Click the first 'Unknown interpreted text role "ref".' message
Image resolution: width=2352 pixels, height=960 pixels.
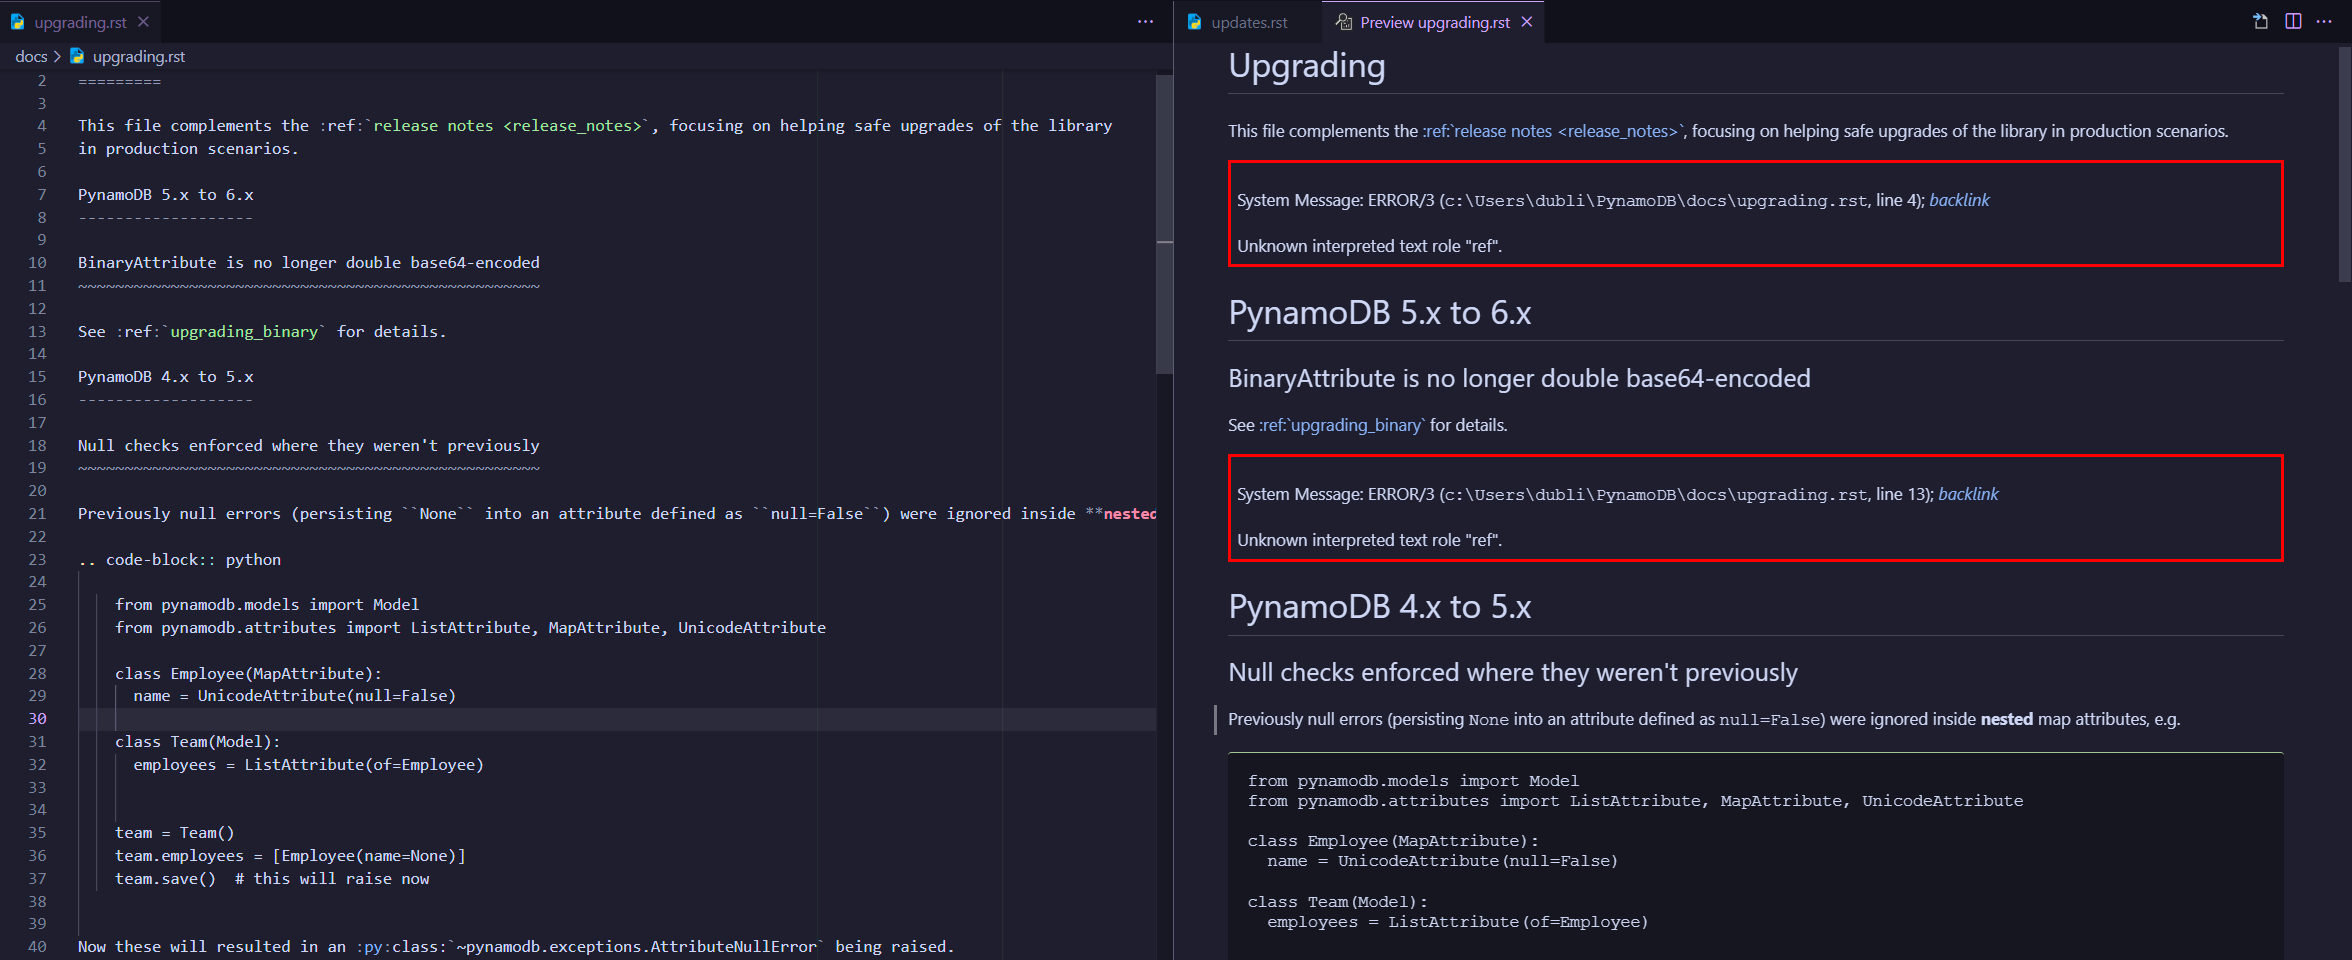pos(1369,246)
